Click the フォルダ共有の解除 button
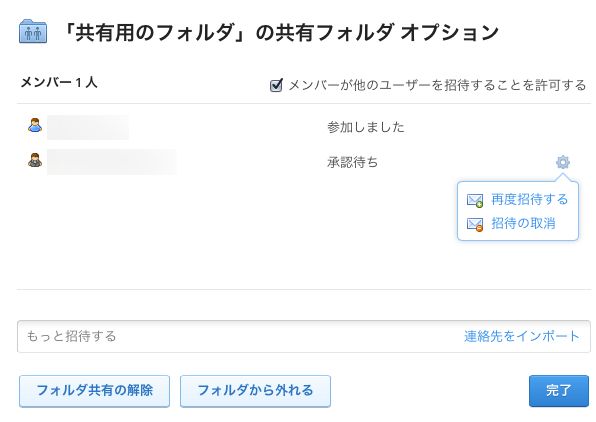 coord(94,391)
